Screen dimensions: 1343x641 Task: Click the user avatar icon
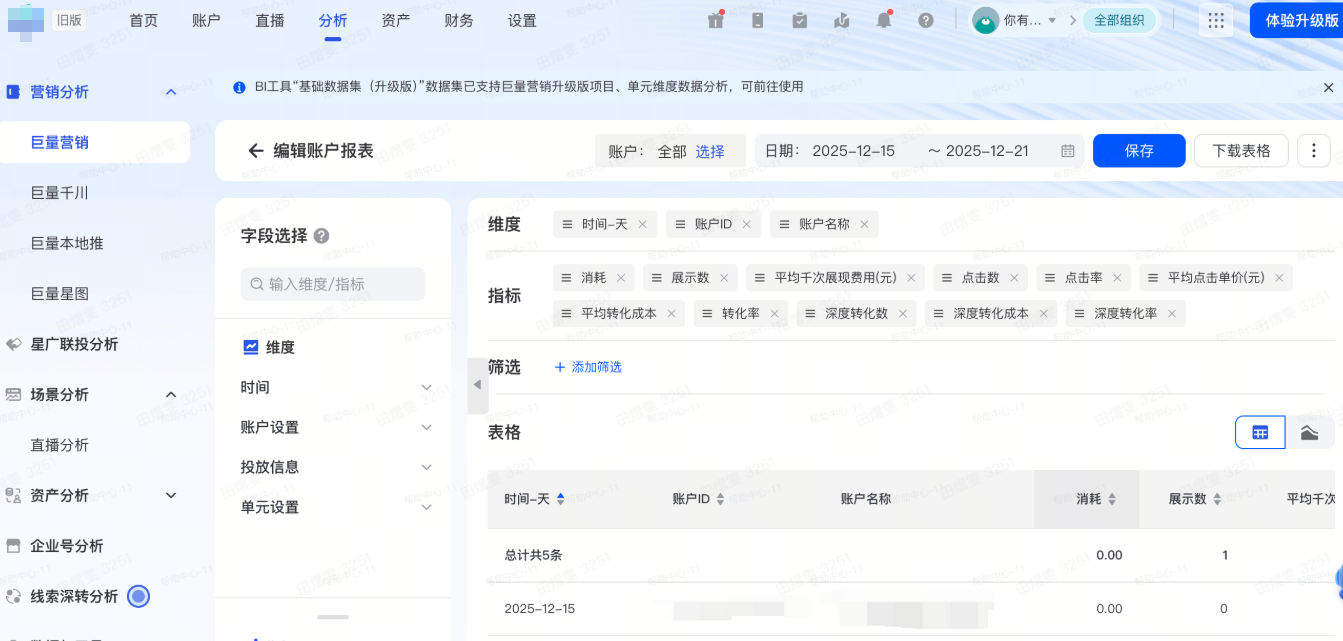pos(986,20)
